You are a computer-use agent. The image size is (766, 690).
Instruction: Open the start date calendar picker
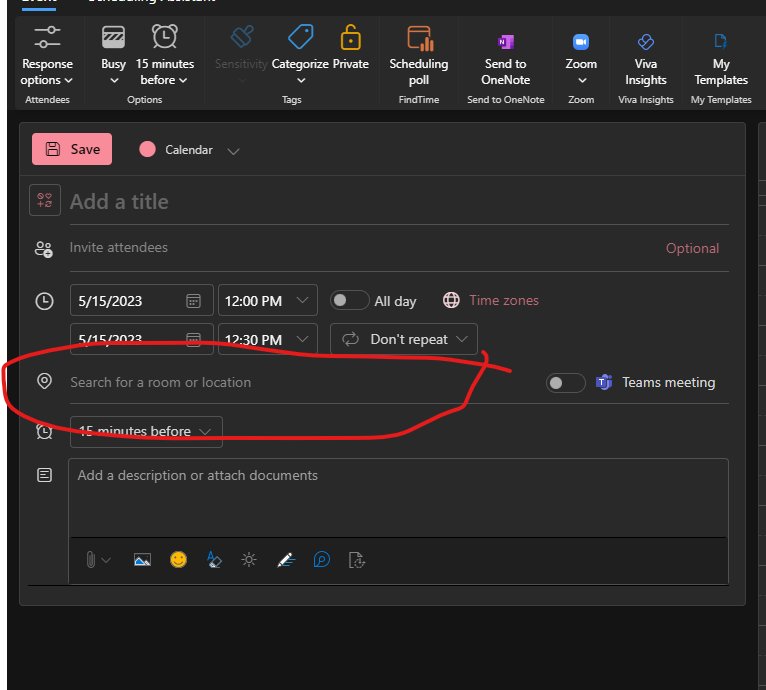[x=193, y=301]
